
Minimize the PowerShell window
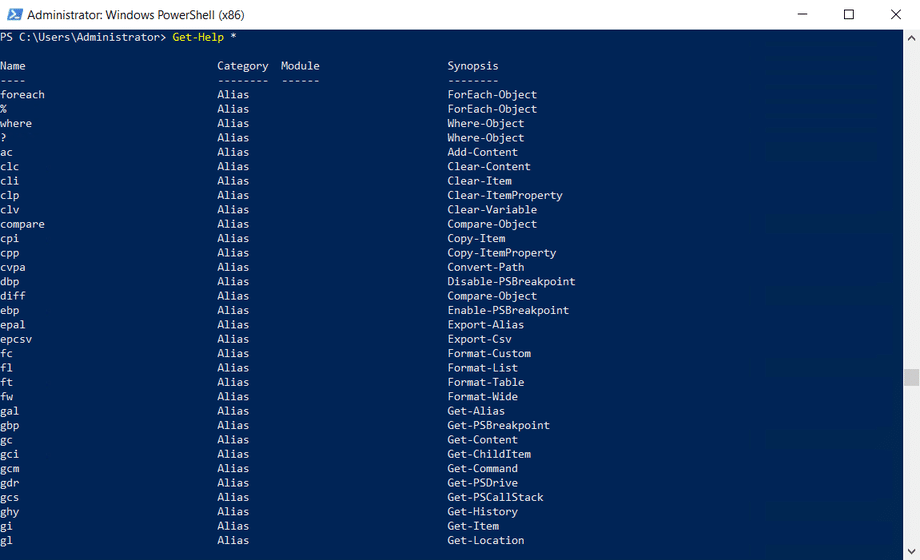[803, 14]
